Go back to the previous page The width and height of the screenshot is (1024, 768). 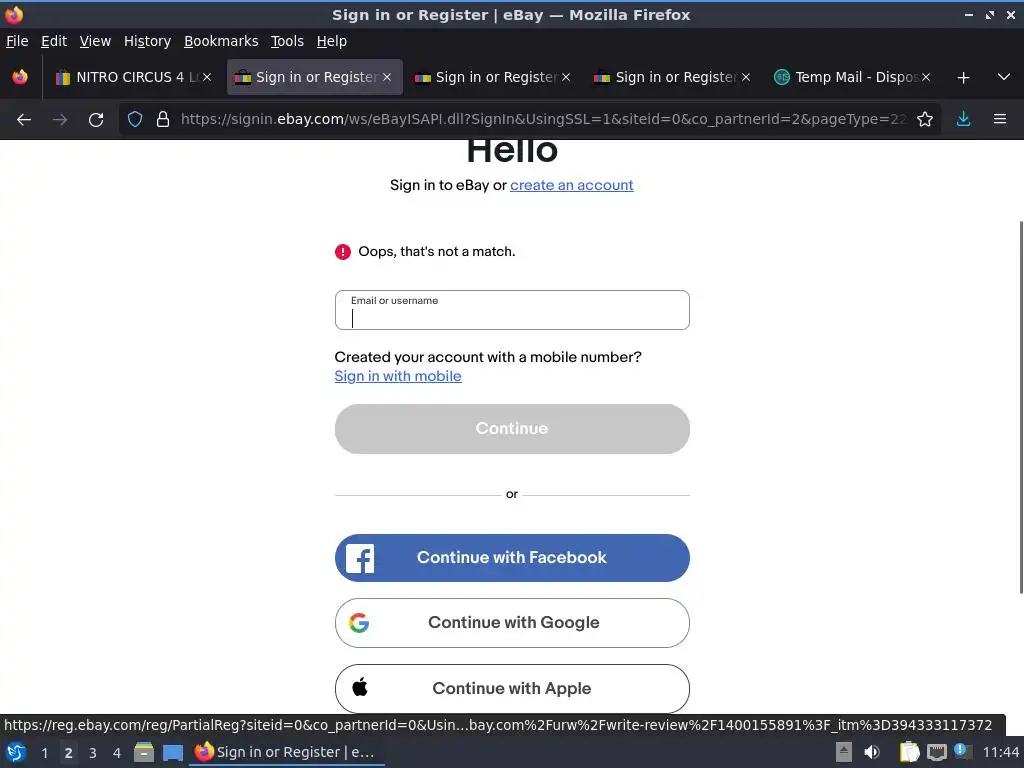point(24,120)
